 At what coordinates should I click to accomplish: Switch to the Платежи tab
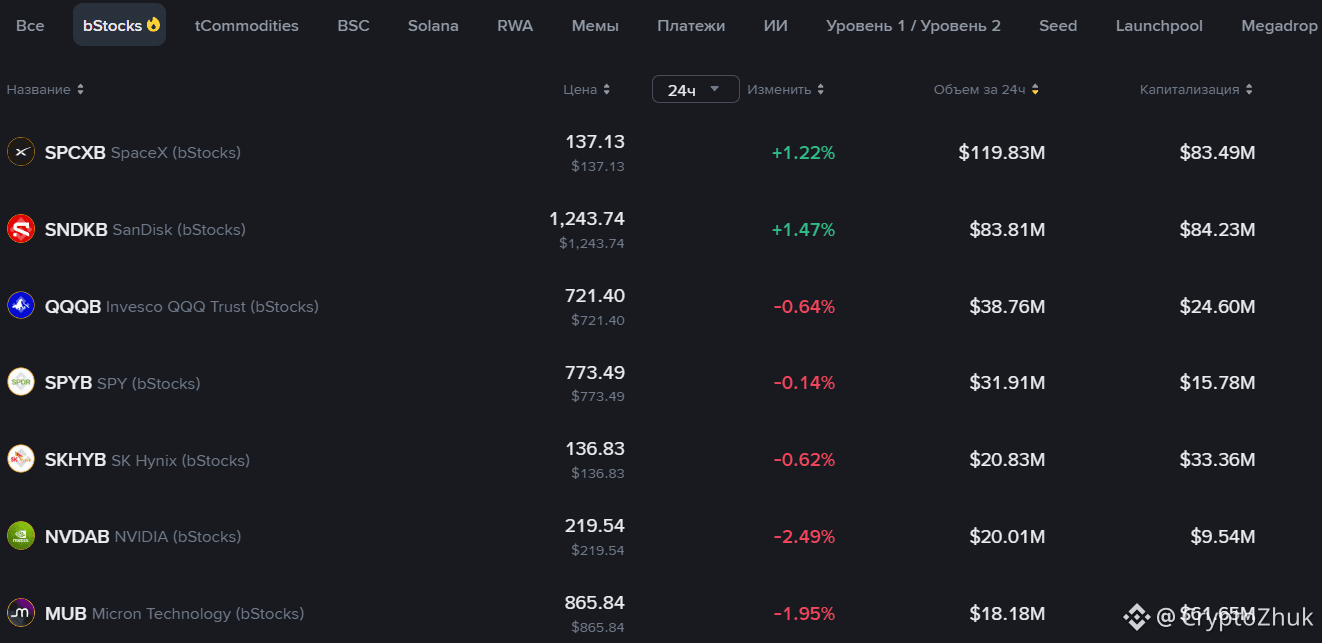click(691, 25)
